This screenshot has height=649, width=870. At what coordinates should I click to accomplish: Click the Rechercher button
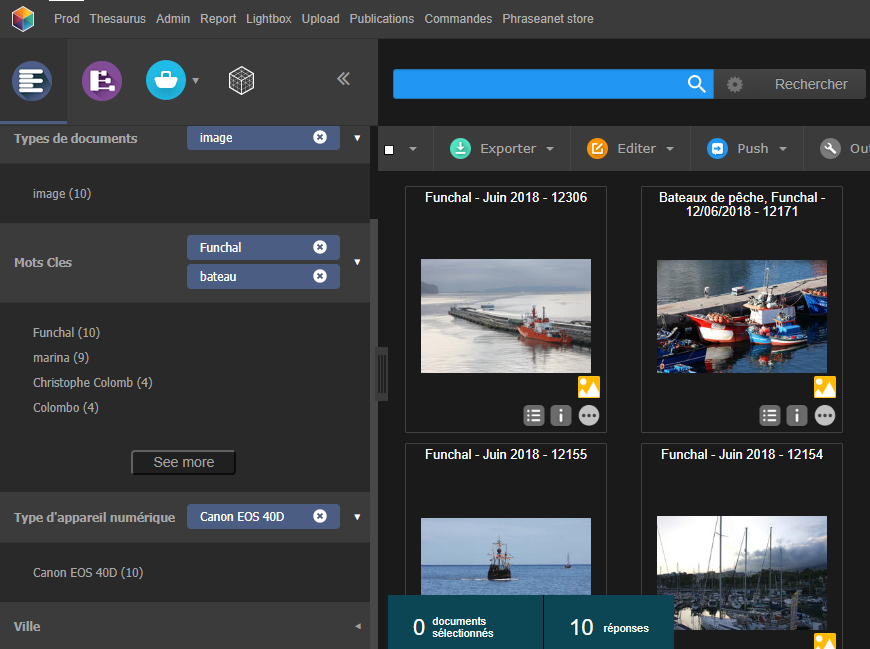(x=810, y=85)
